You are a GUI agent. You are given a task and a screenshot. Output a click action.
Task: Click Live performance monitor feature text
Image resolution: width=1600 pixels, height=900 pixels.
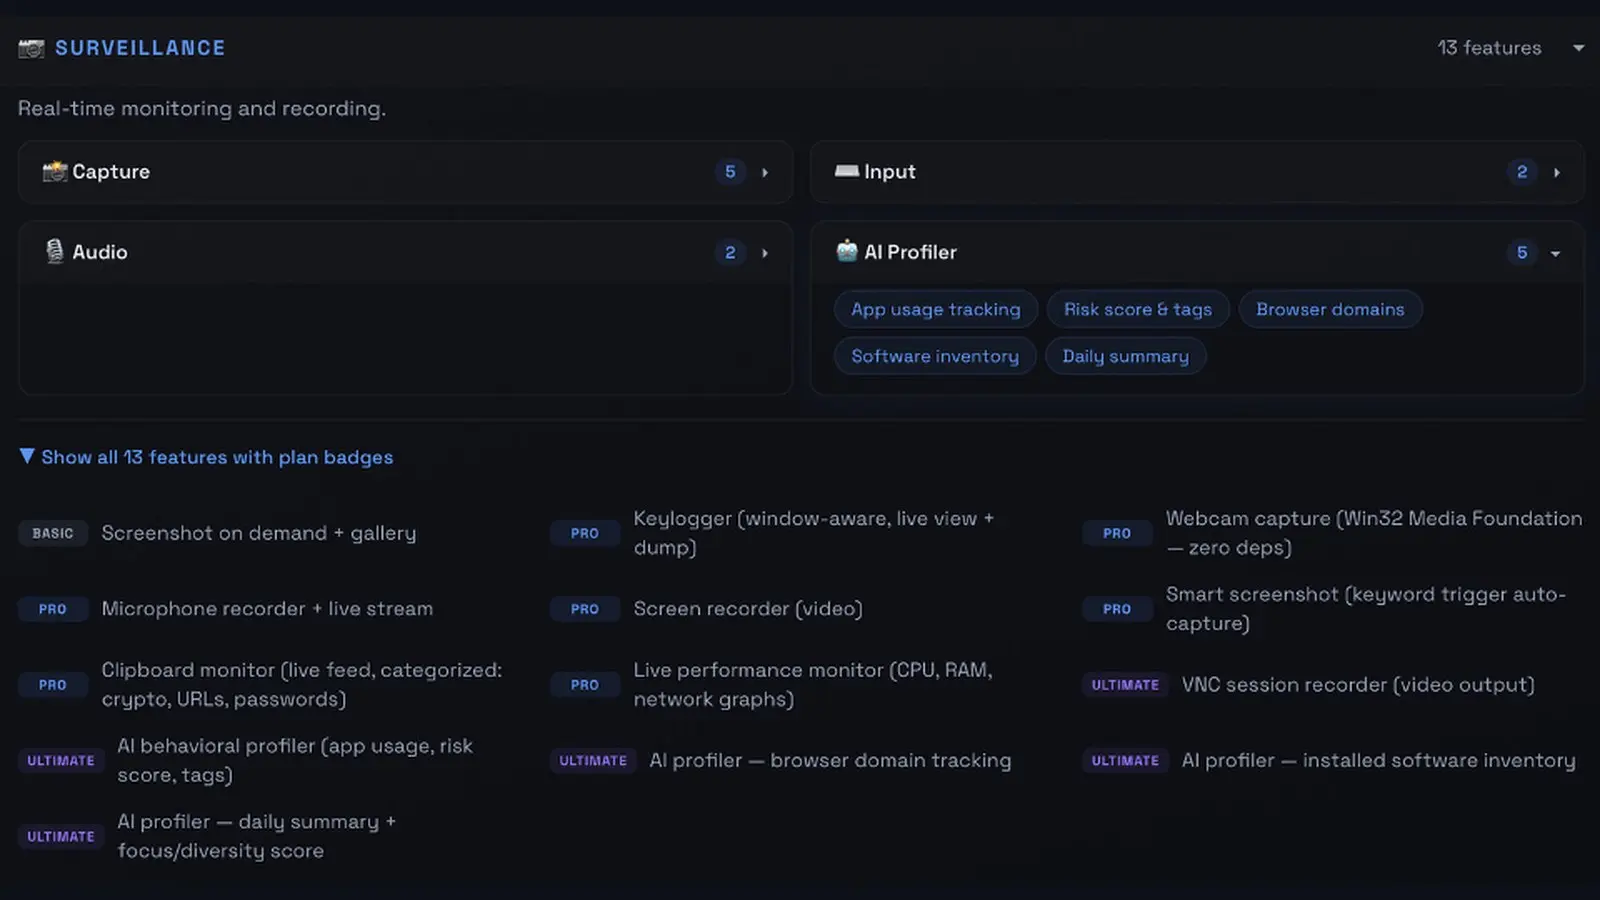[813, 685]
